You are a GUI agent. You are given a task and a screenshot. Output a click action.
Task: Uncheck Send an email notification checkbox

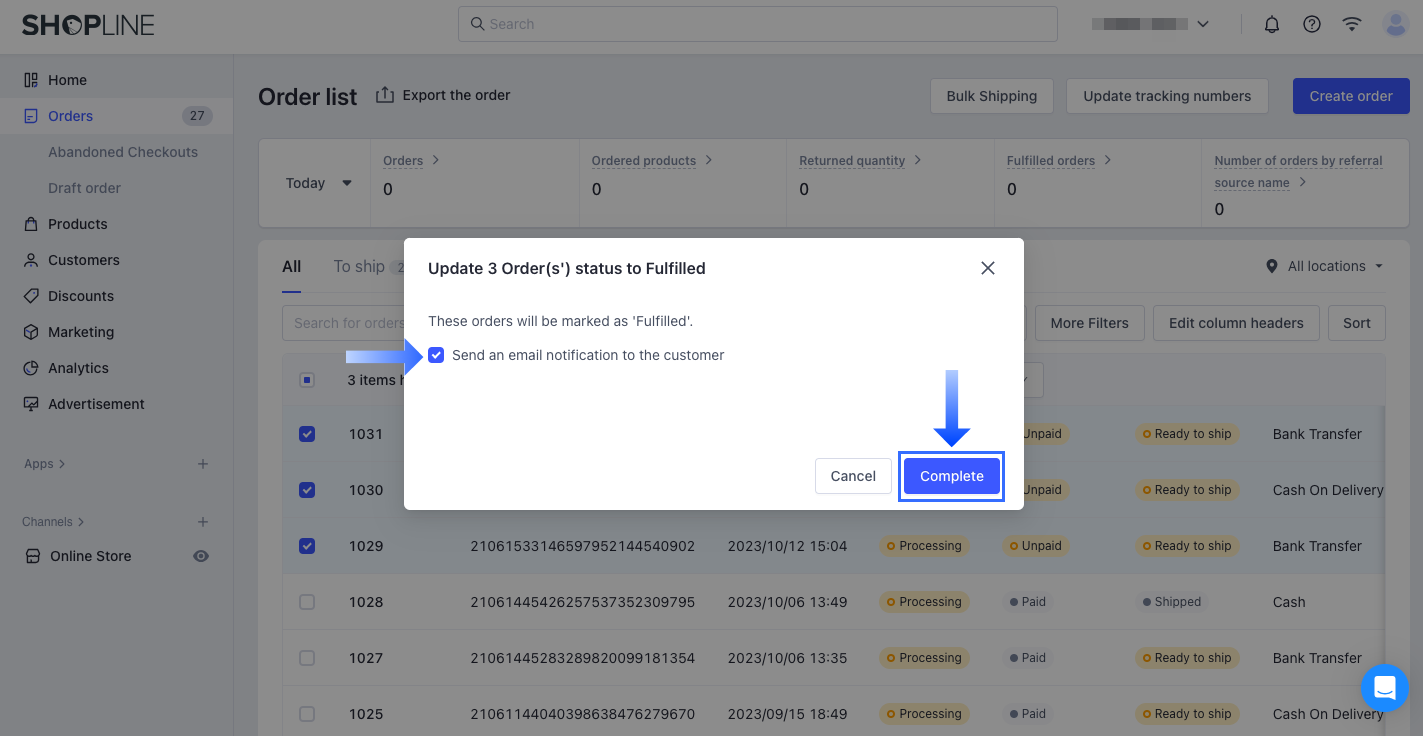(436, 355)
